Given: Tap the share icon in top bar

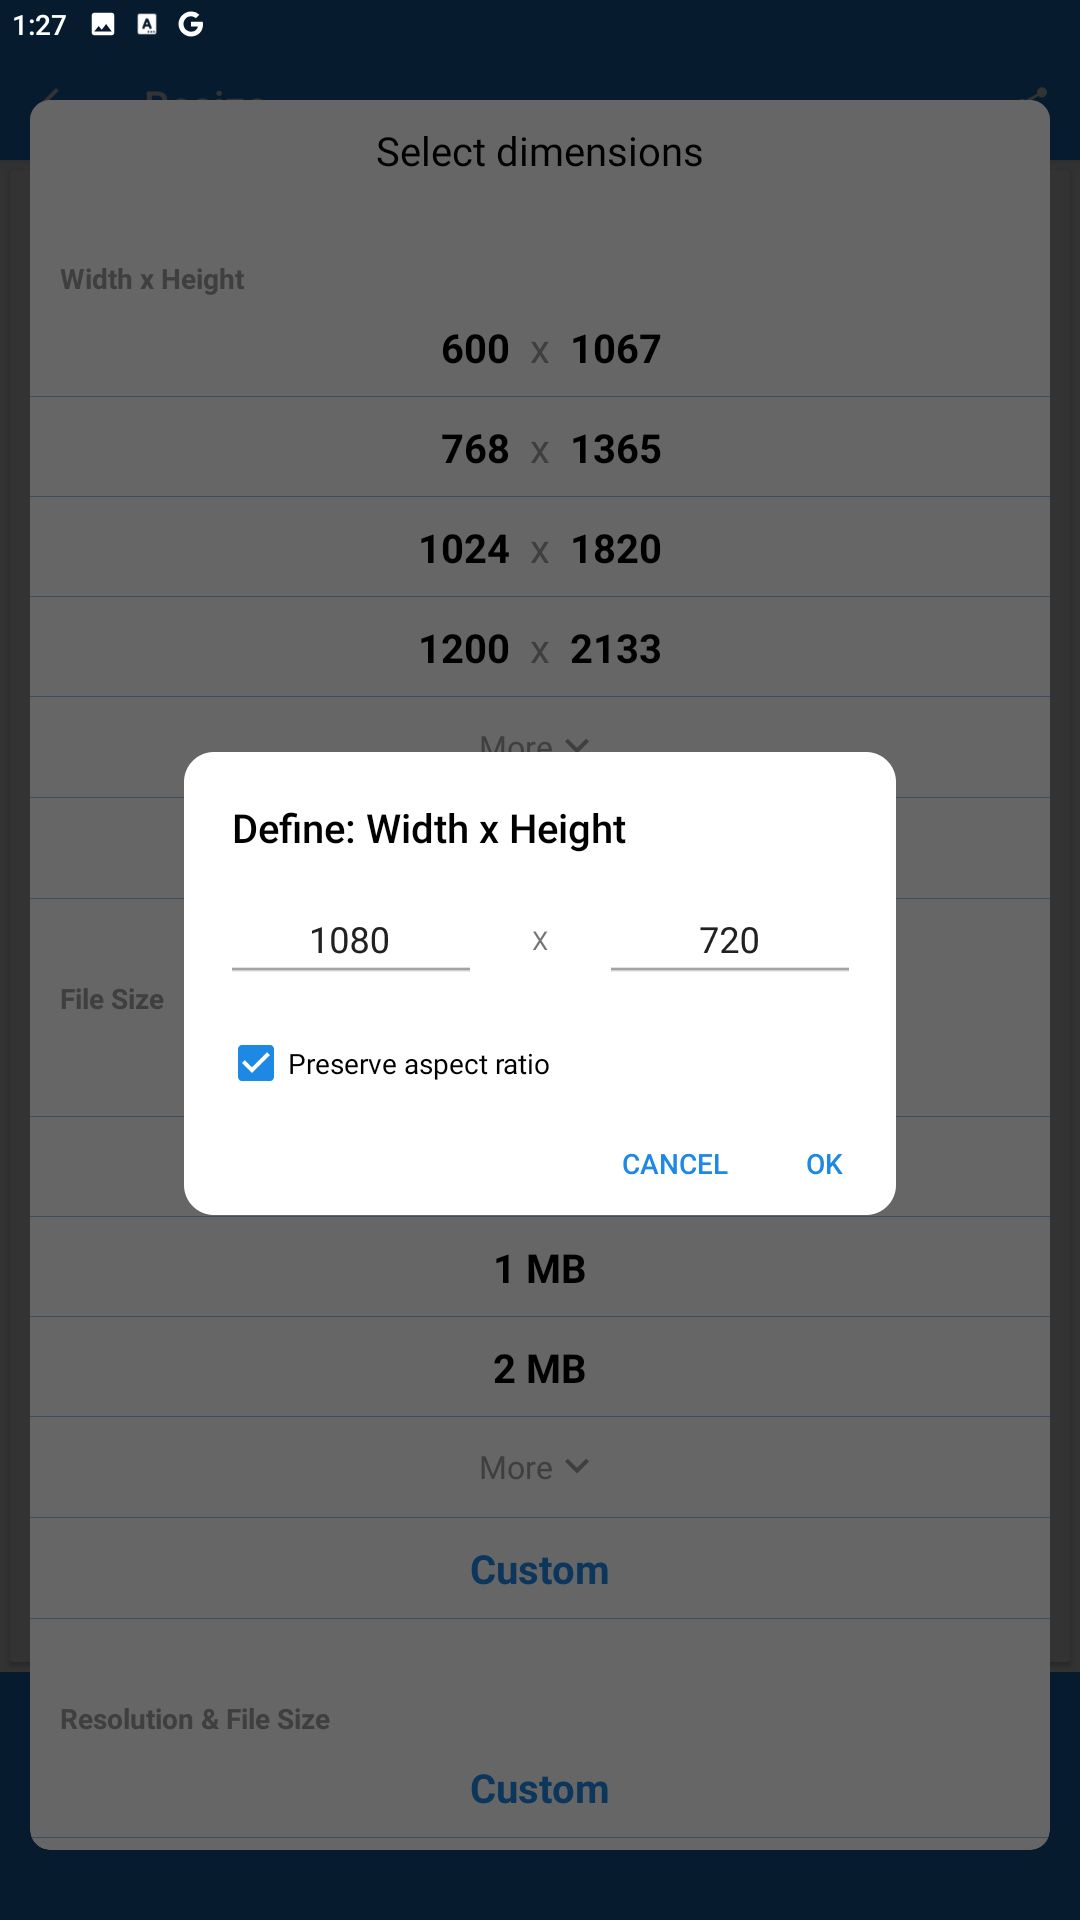Looking at the screenshot, I should [1037, 96].
